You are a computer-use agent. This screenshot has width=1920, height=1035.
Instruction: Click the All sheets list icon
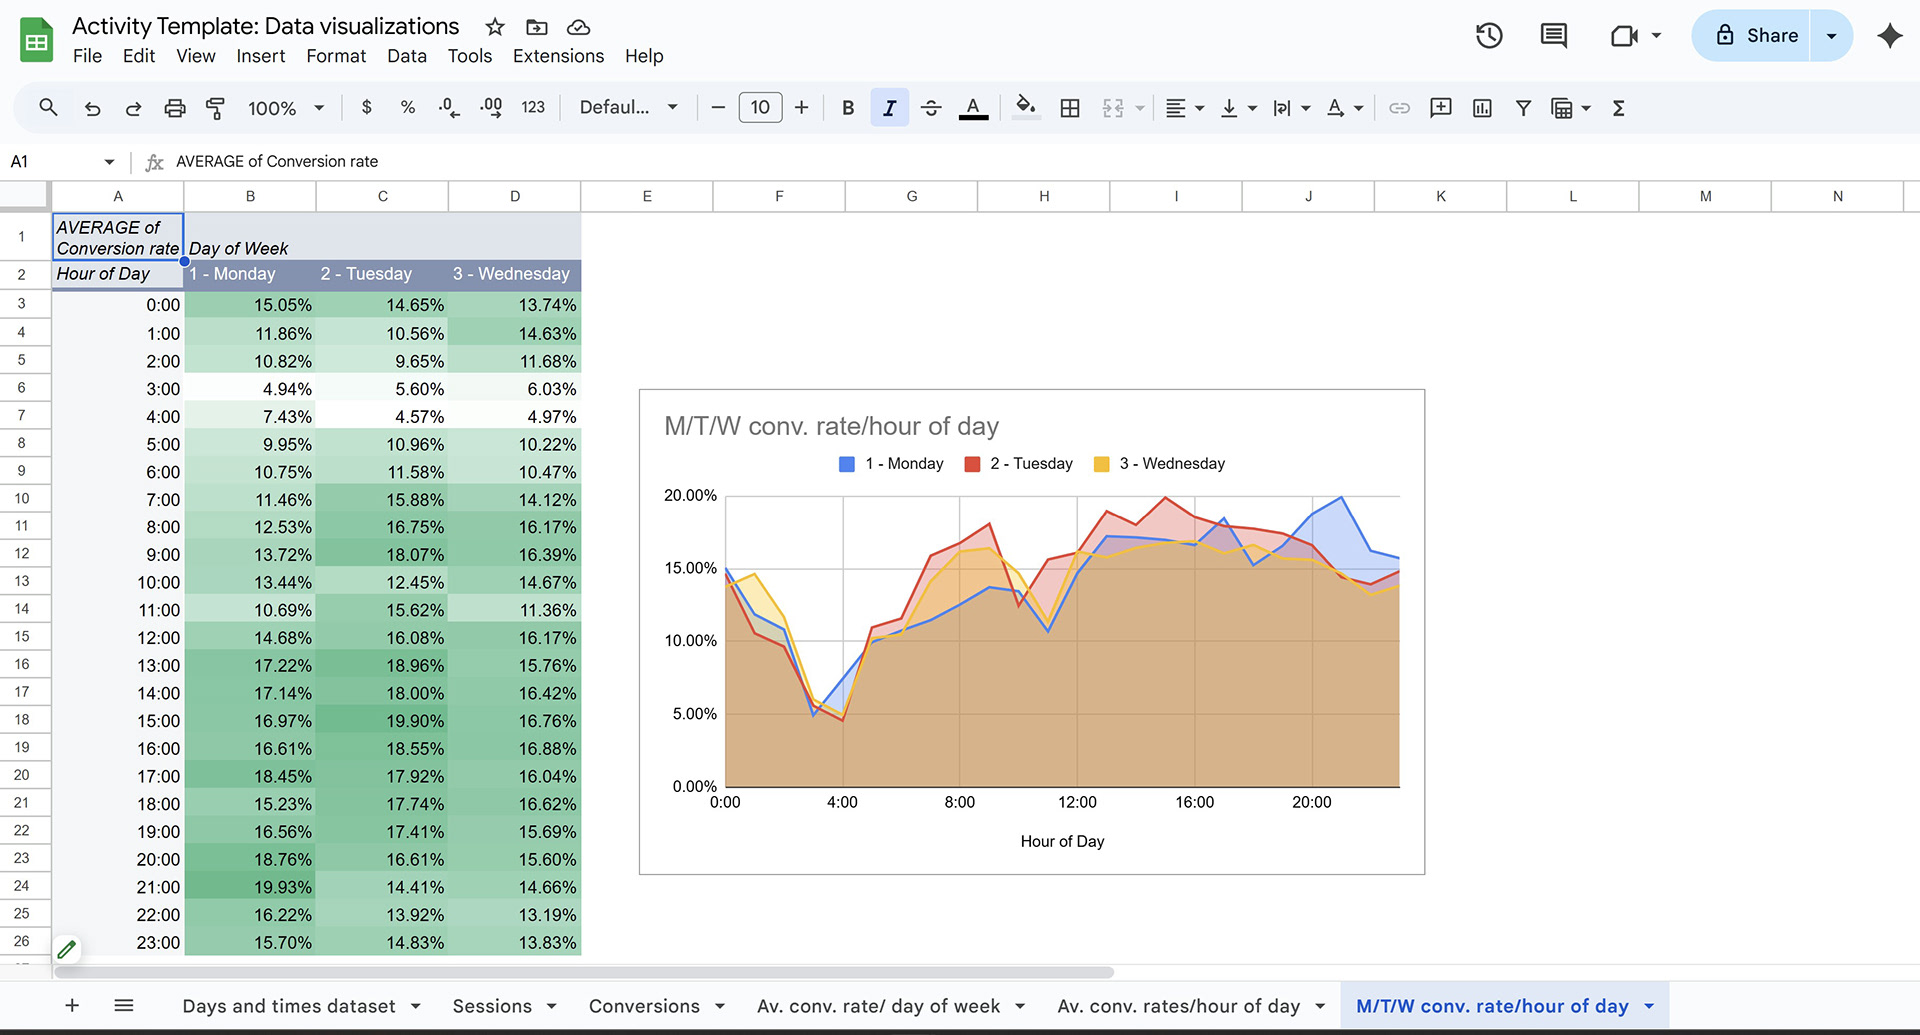click(124, 1005)
